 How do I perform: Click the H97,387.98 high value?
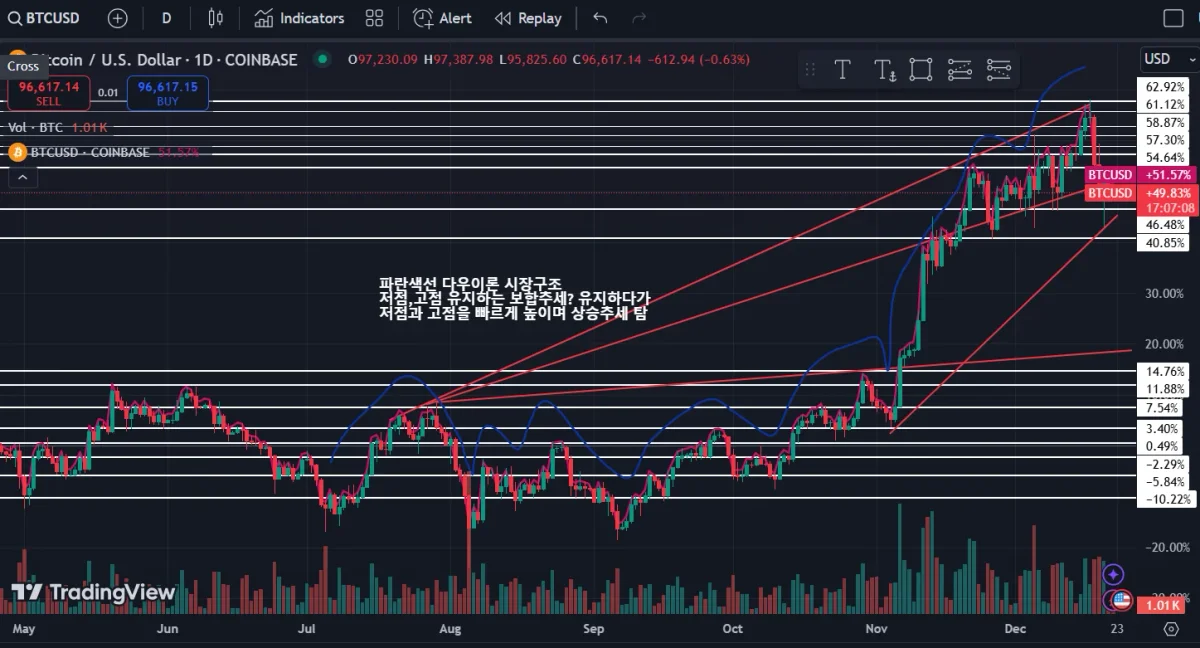[x=458, y=60]
